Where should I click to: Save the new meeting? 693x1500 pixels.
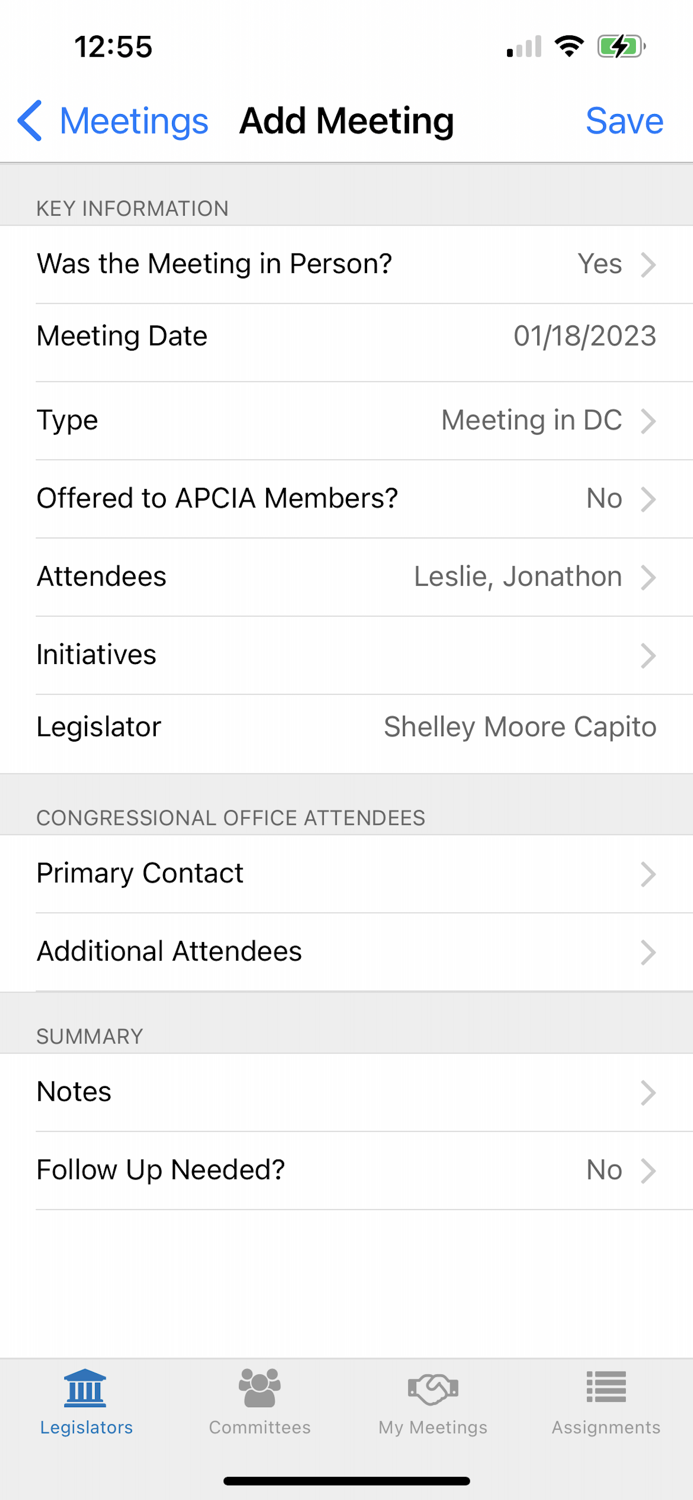624,120
